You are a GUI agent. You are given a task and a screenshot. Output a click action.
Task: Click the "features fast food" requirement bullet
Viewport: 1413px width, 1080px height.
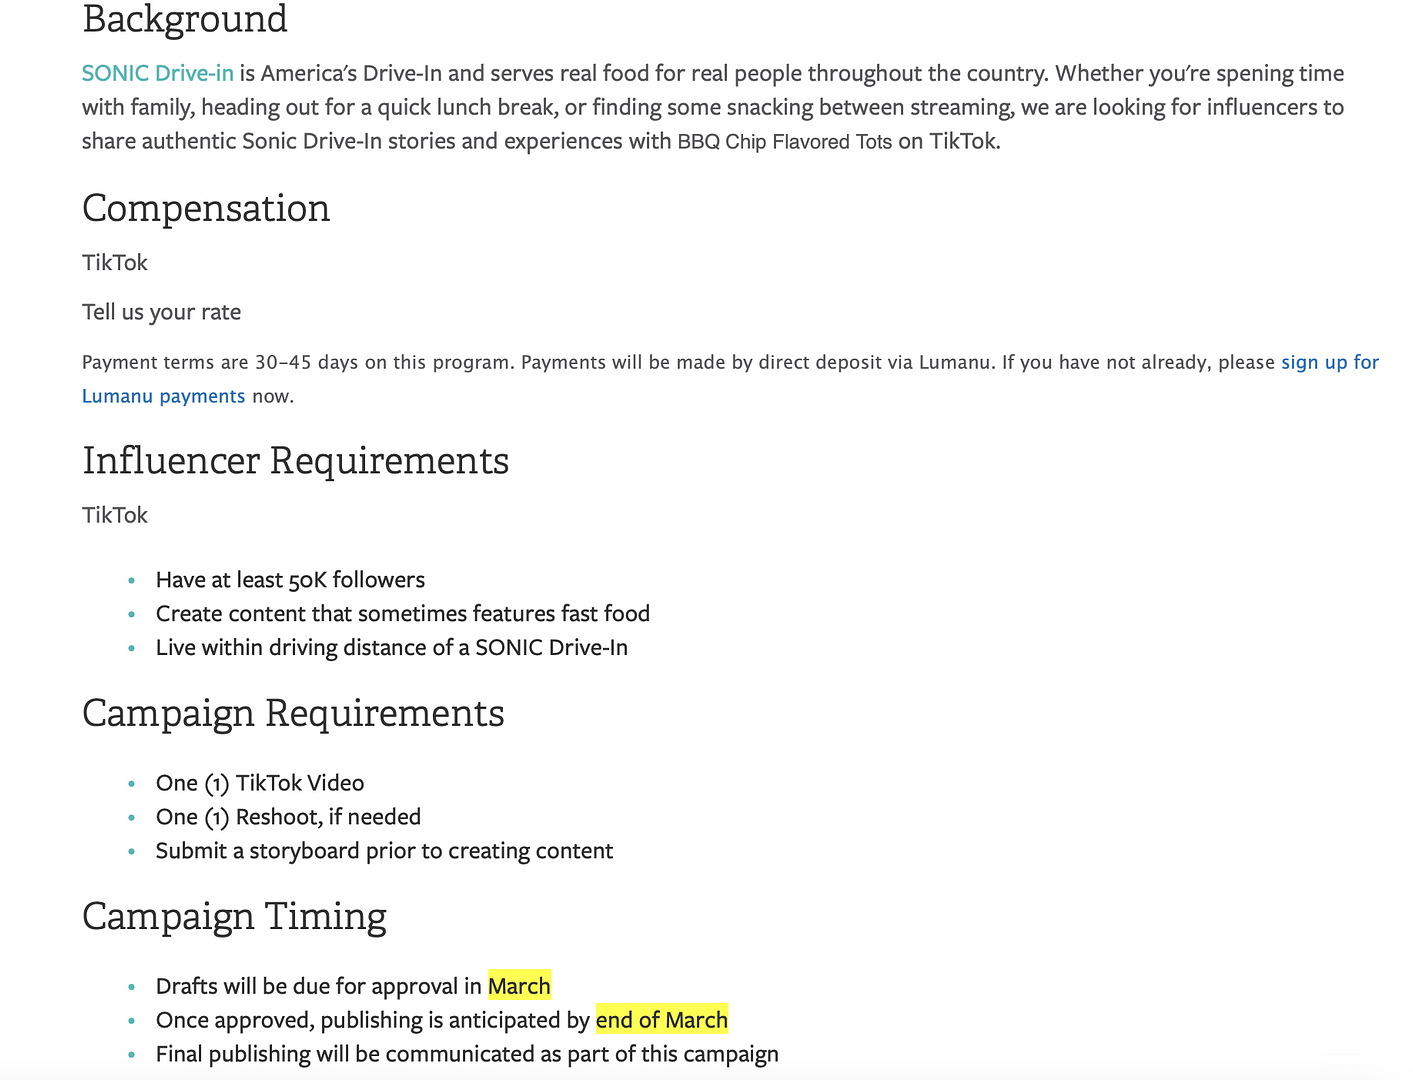(402, 614)
